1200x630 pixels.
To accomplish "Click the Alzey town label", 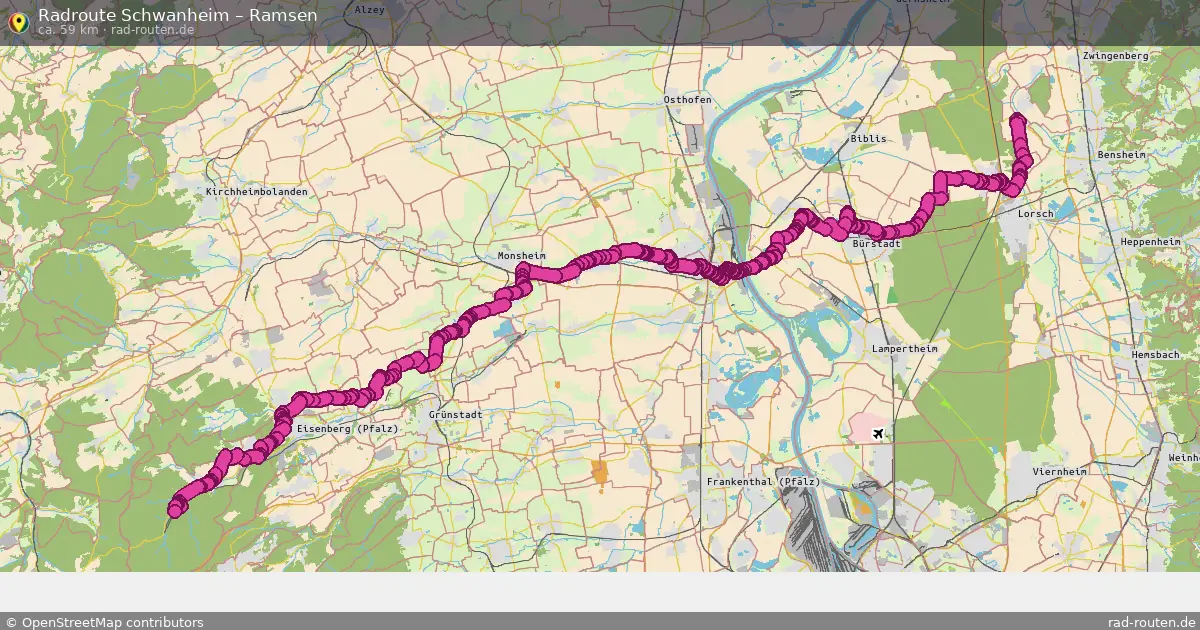I will coord(369,9).
